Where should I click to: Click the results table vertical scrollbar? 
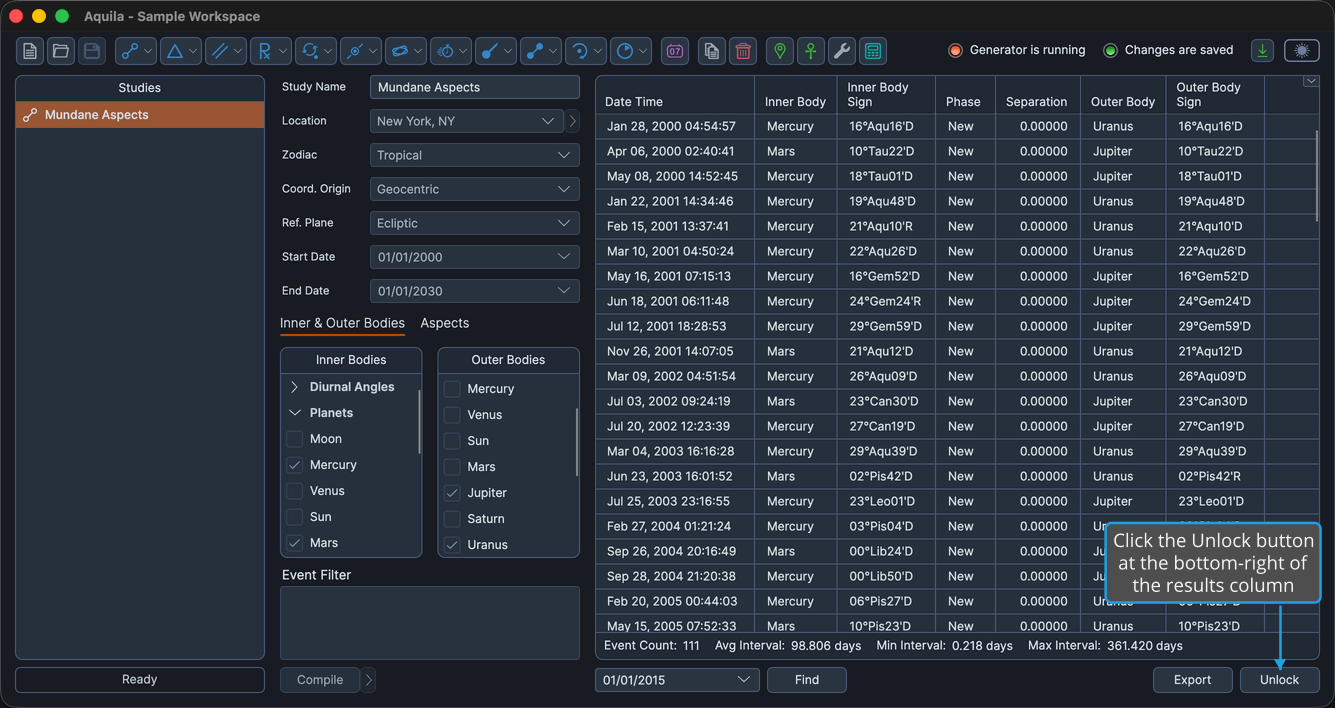1318,175
